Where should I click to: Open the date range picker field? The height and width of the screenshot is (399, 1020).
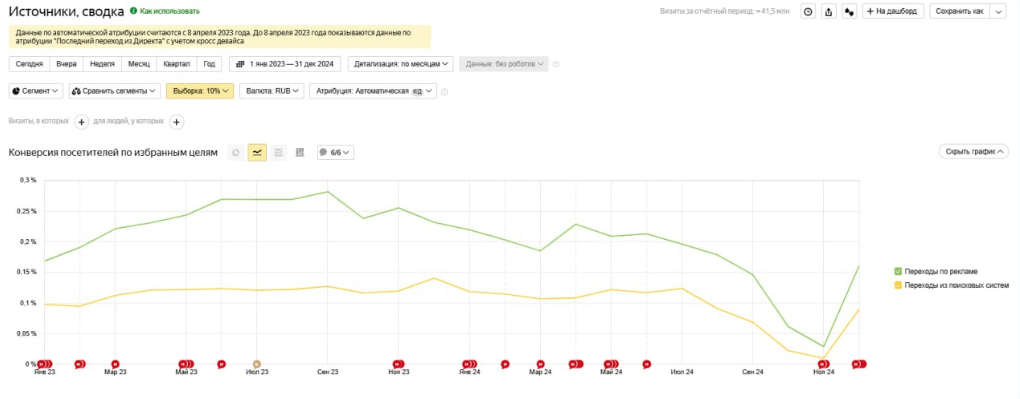[286, 64]
